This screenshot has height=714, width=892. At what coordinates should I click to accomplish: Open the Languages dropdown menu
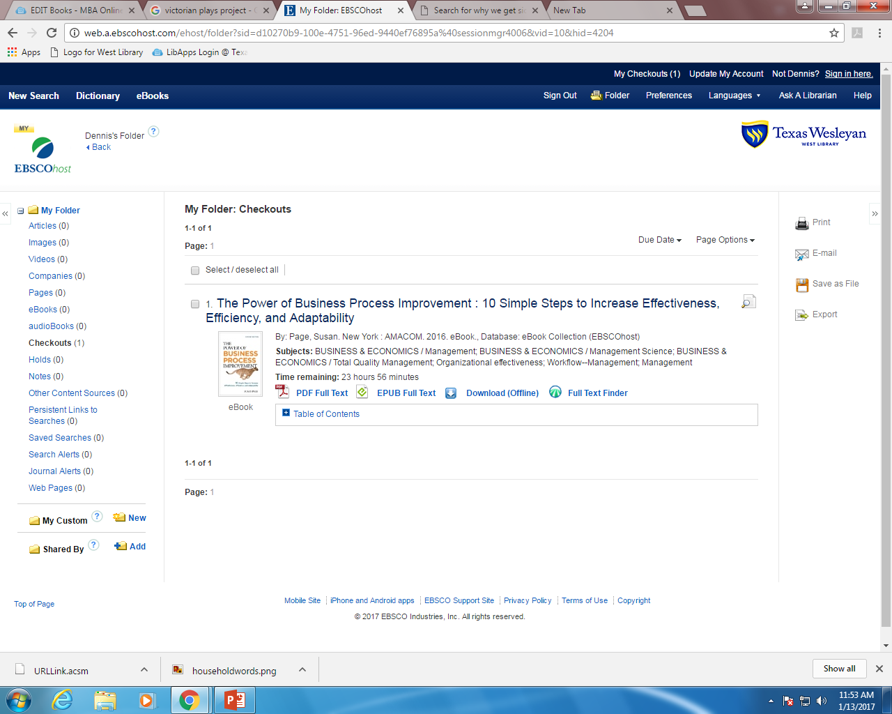point(734,96)
